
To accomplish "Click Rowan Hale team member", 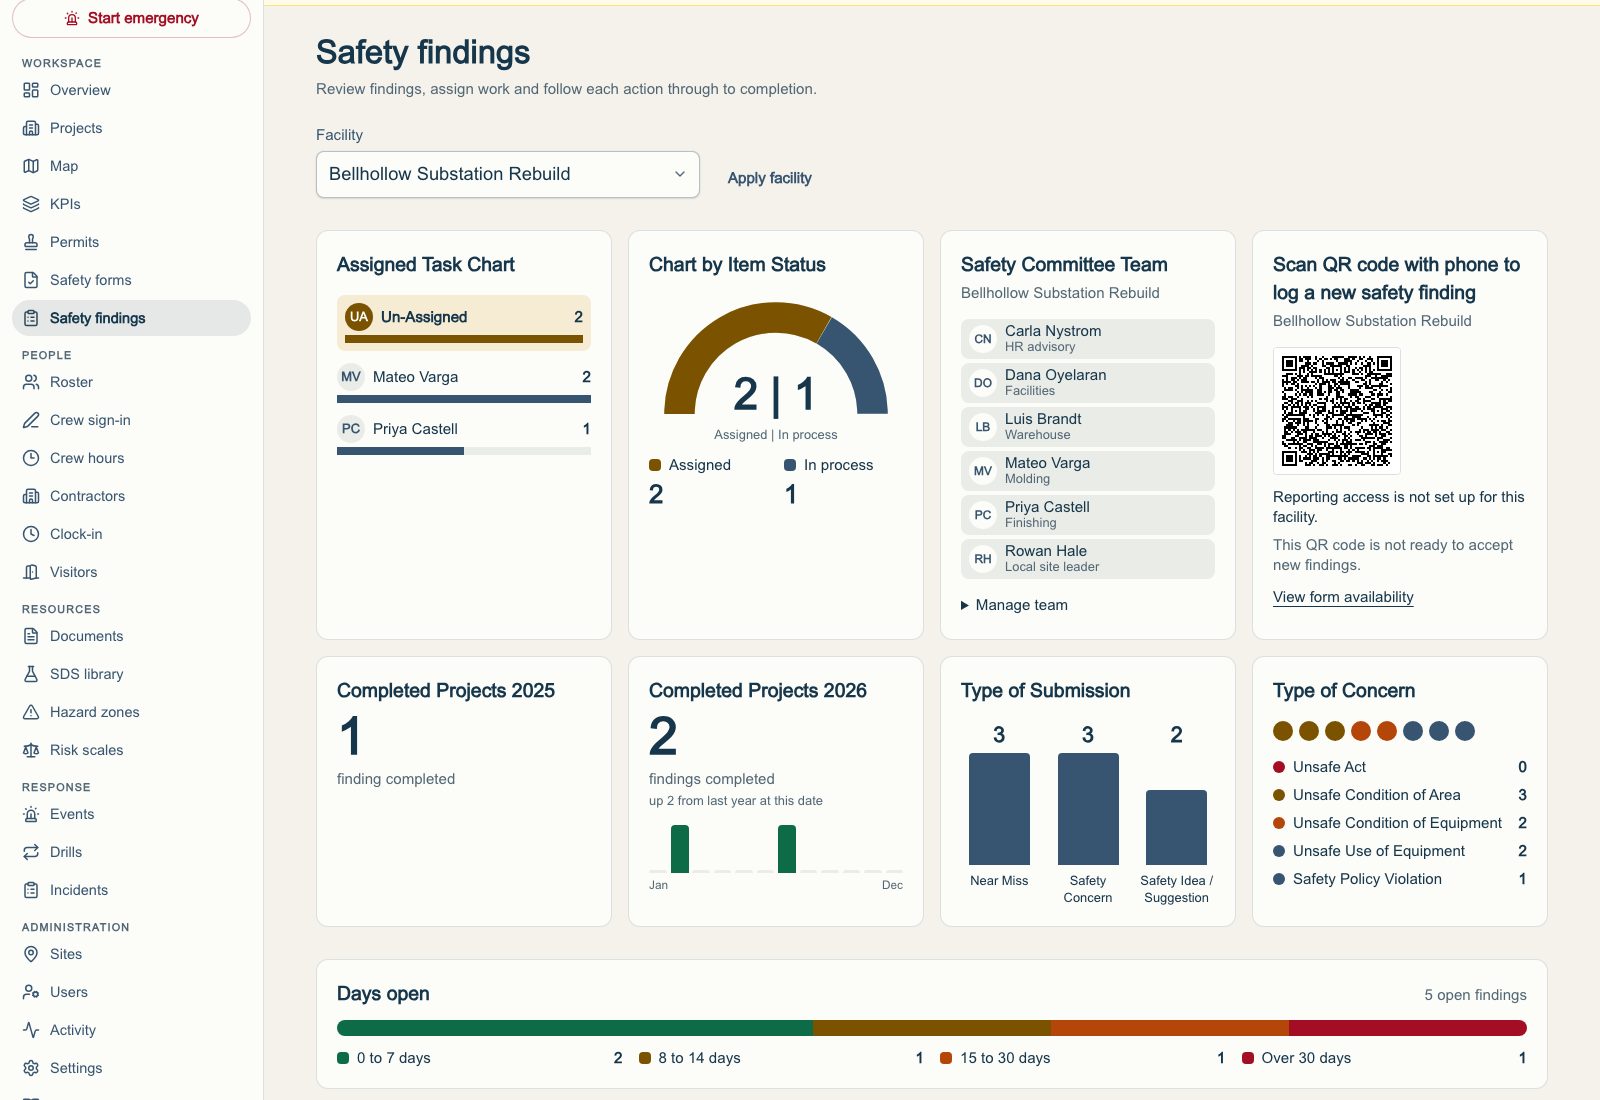I will pyautogui.click(x=1088, y=559).
